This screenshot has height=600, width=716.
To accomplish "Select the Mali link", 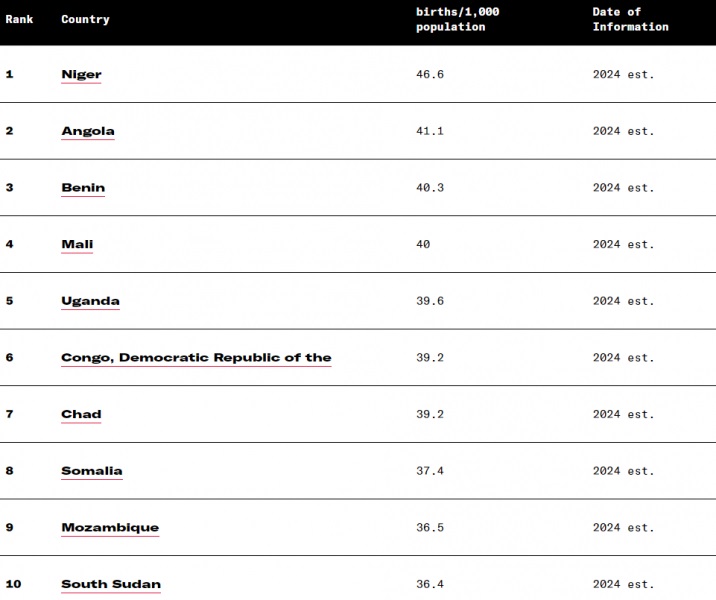I will [x=77, y=244].
